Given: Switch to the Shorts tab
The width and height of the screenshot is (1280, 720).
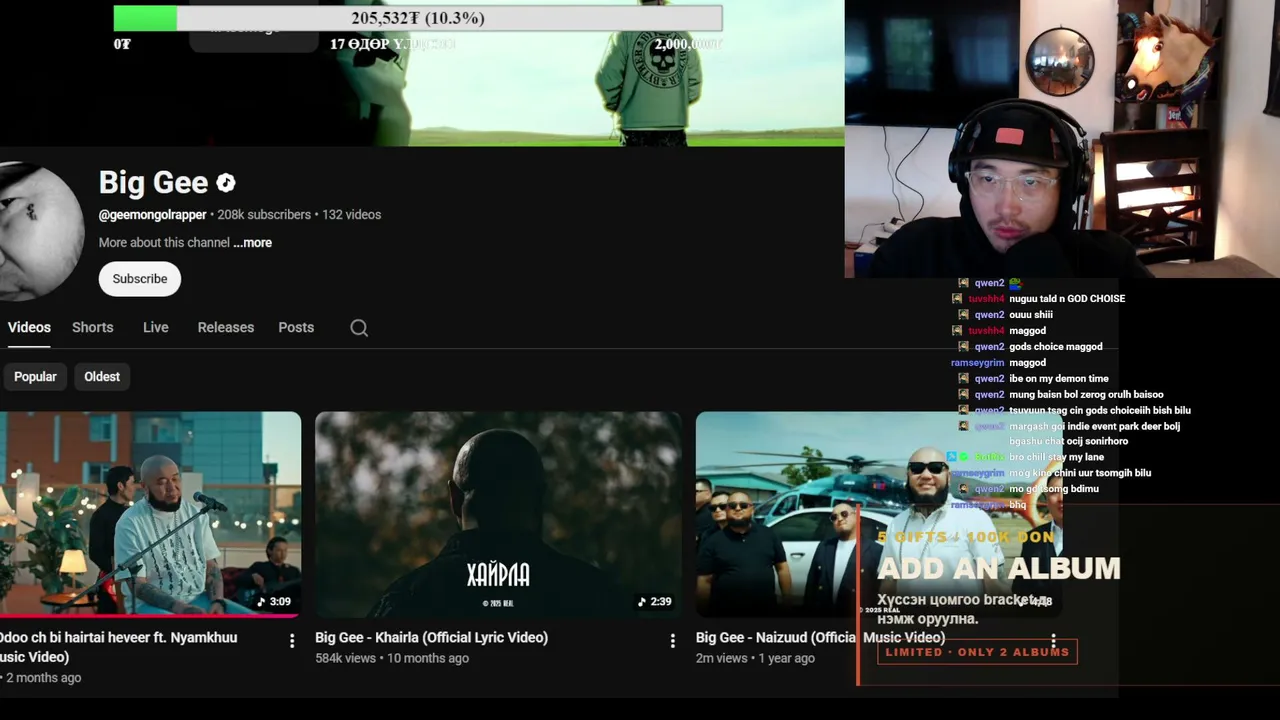Looking at the screenshot, I should click(92, 327).
